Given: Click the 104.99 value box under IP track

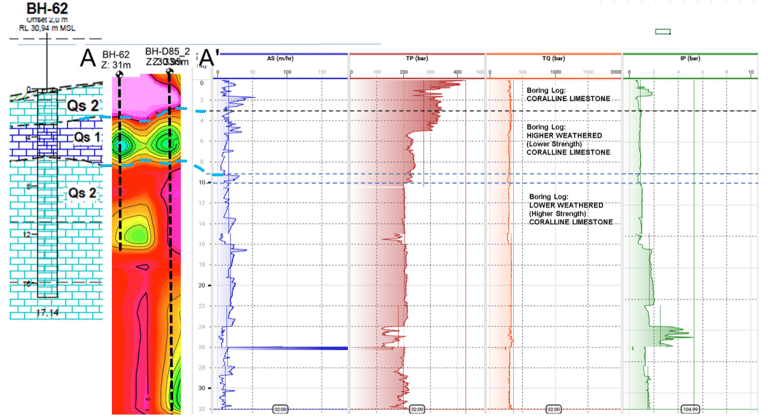Looking at the screenshot, I should tap(690, 409).
